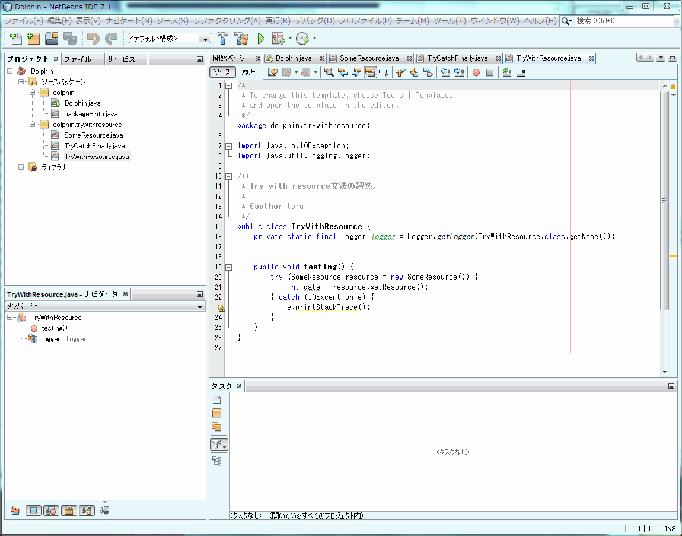
Task: Click the New Project toolbar icon
Action: pyautogui.click(x=33, y=39)
